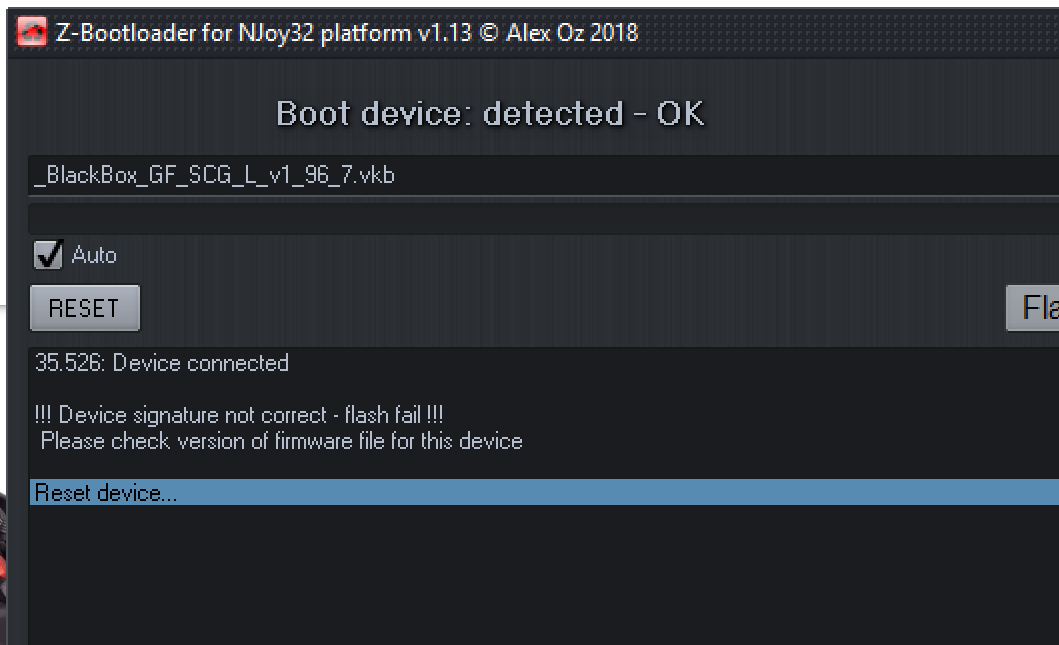Toggle the Auto checkbox

48,255
